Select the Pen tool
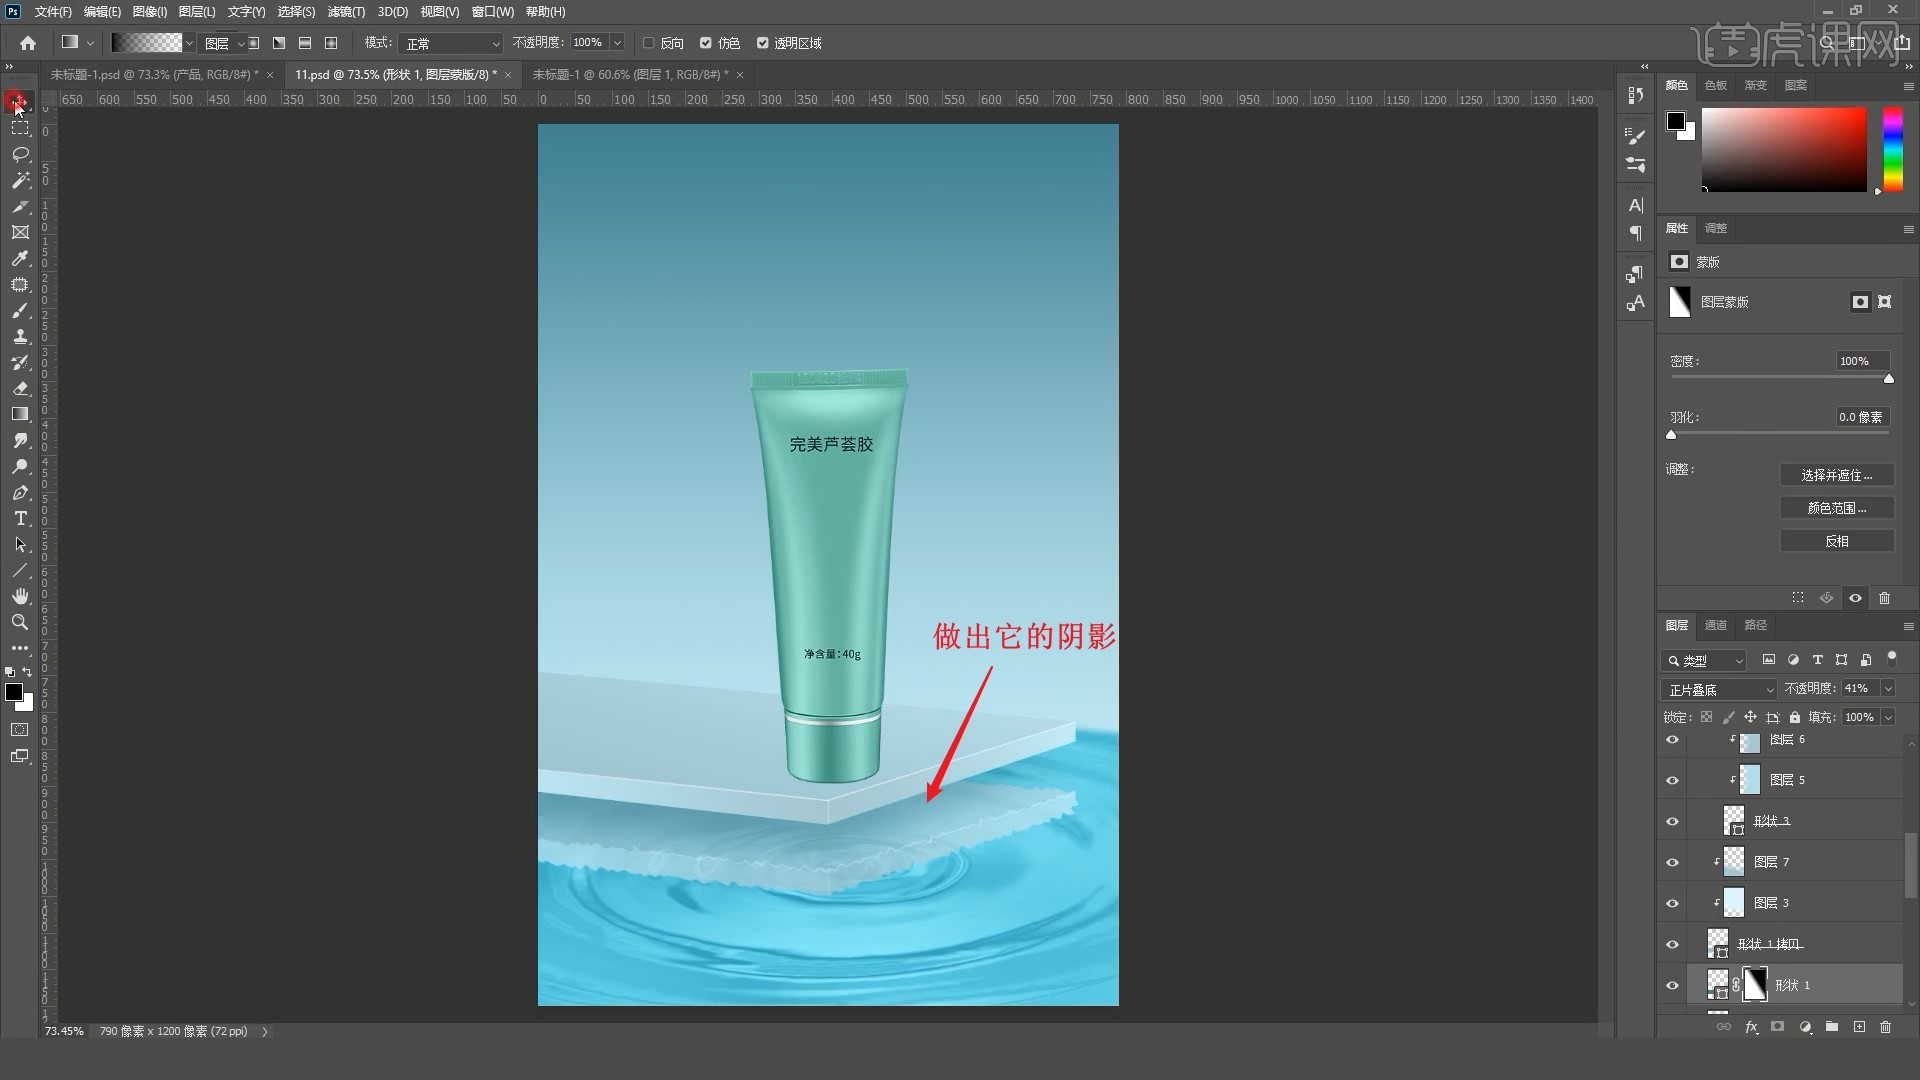The height and width of the screenshot is (1080, 1920). [20, 492]
